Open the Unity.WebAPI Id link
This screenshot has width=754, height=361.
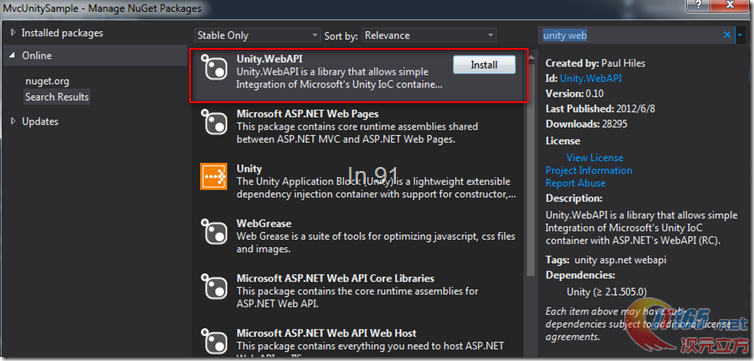591,78
